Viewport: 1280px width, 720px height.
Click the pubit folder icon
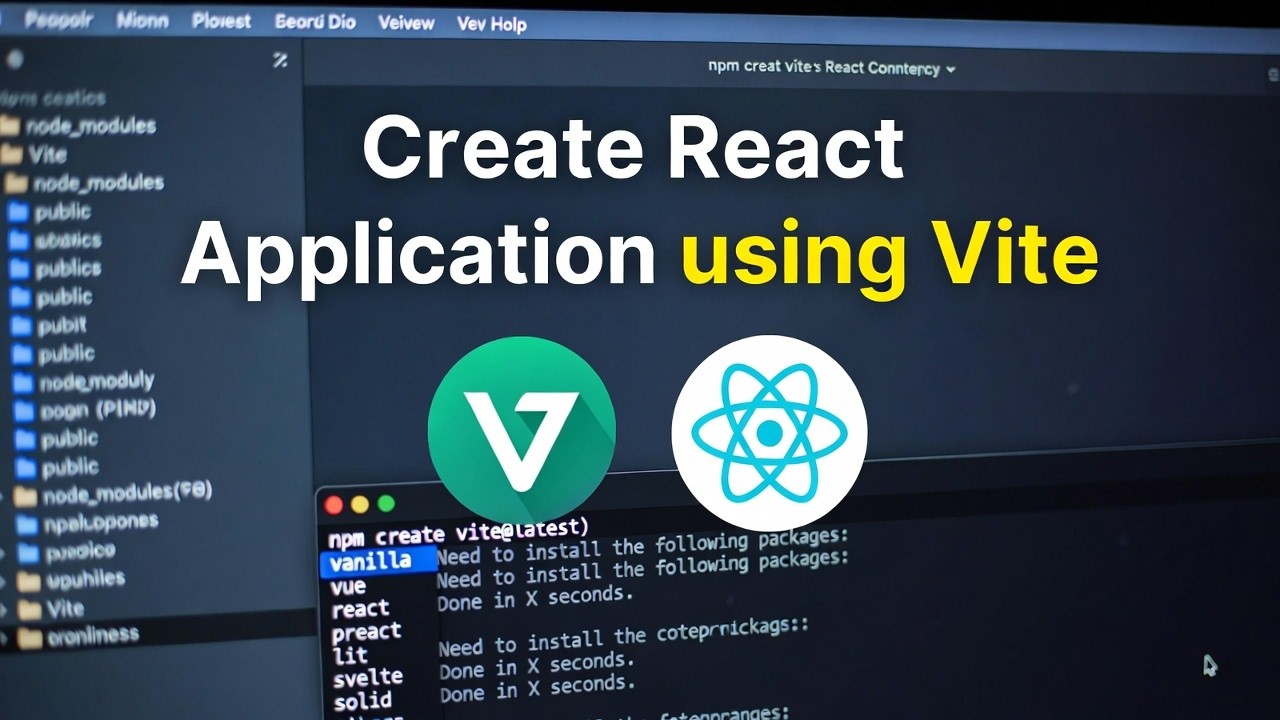pos(21,325)
